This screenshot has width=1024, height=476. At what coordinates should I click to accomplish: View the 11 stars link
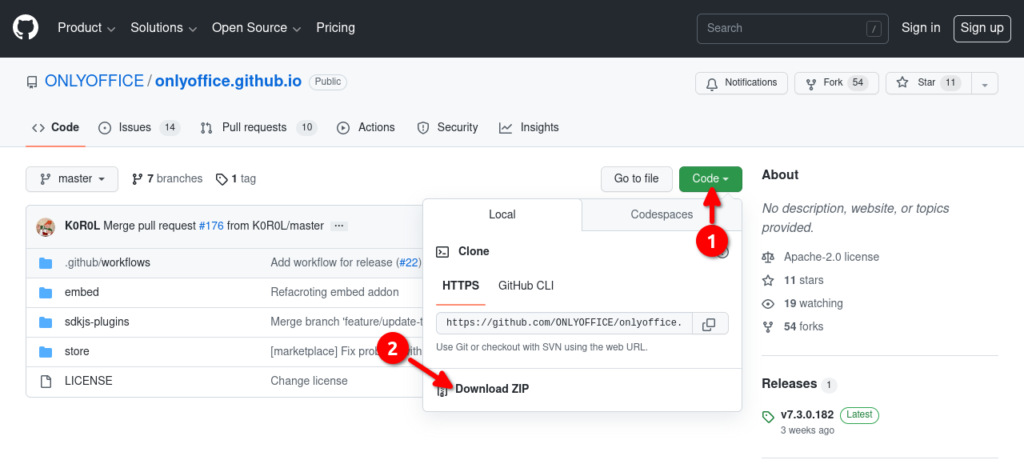[x=803, y=280]
